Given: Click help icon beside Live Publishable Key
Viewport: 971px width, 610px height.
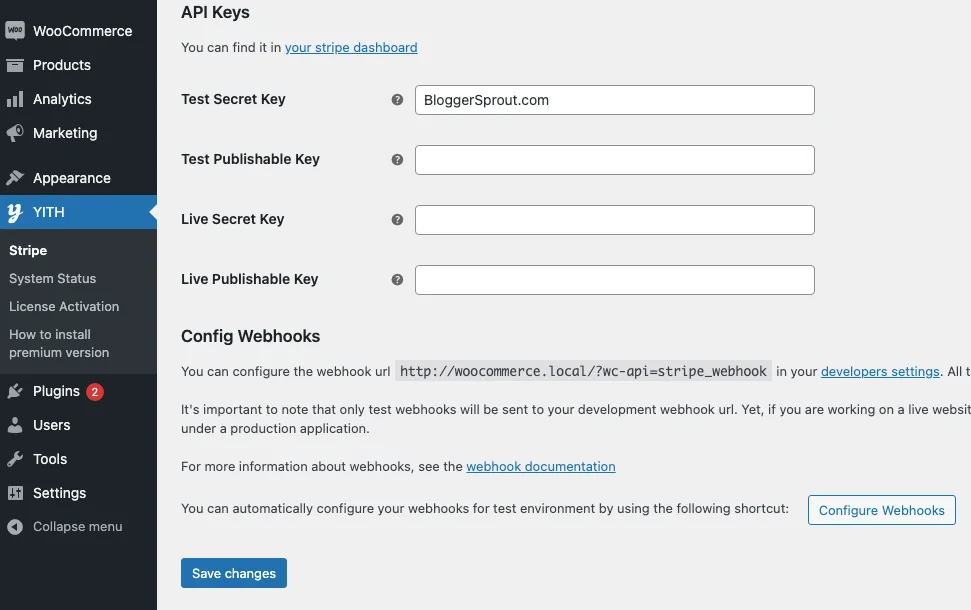Looking at the screenshot, I should pos(397,280).
